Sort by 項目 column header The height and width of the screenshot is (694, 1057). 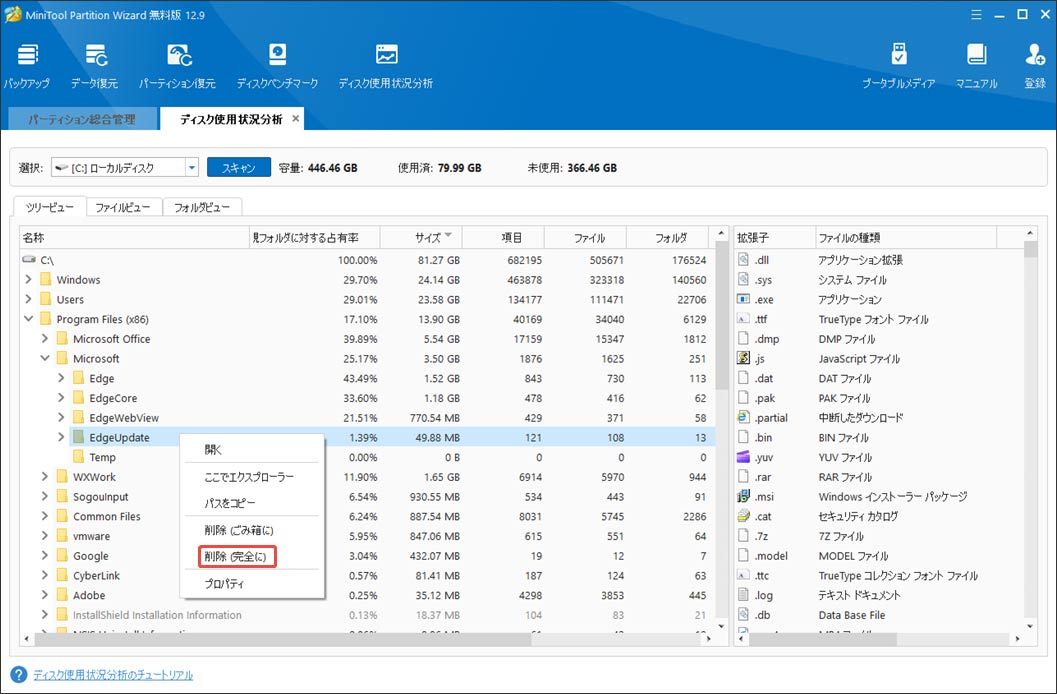coord(504,237)
